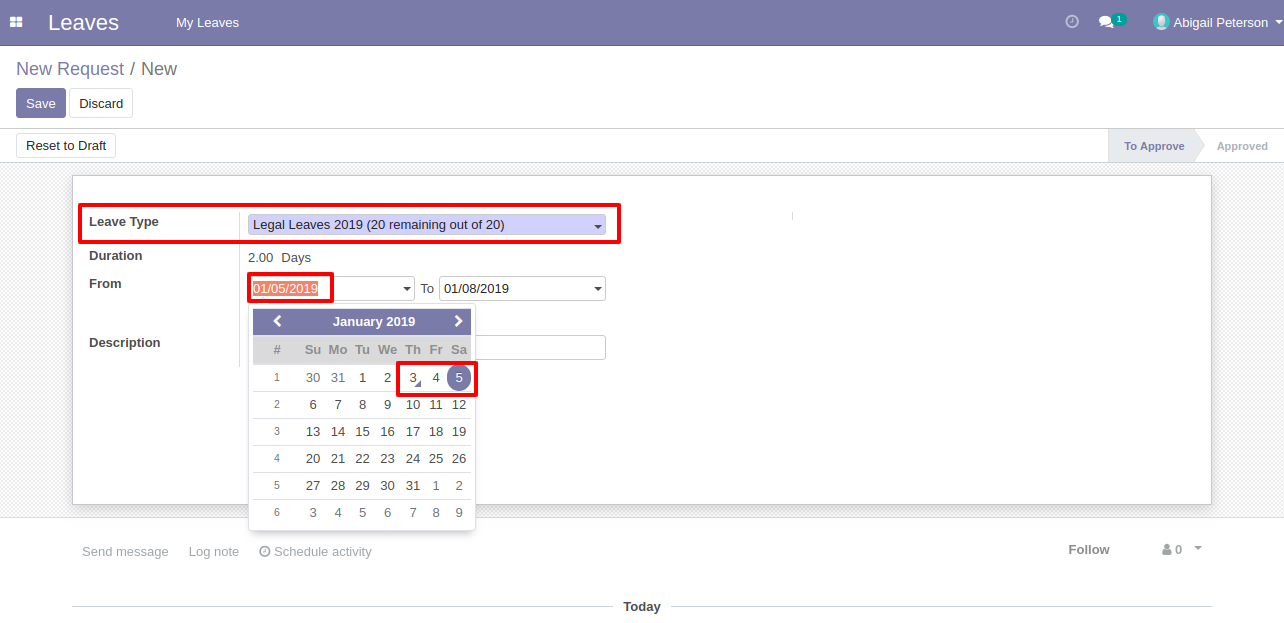Select January 10 in calendar
The image size is (1284, 623).
[412, 405]
